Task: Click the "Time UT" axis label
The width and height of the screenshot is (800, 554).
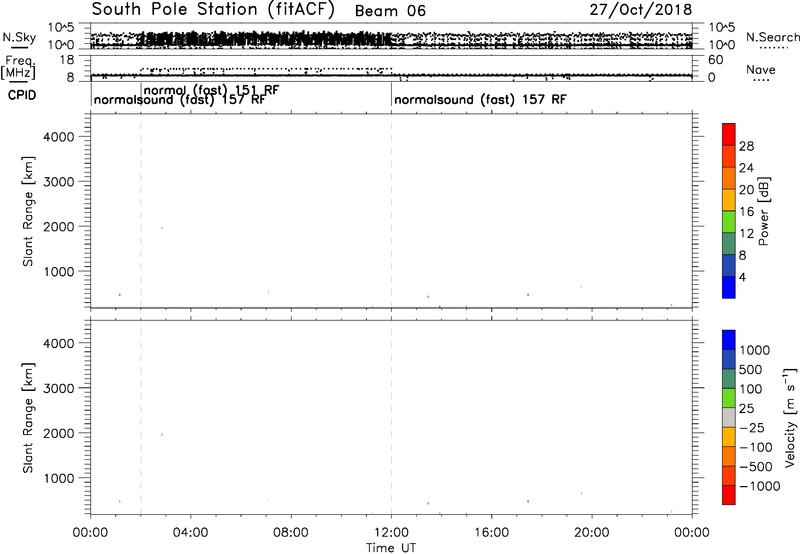Action: click(391, 548)
